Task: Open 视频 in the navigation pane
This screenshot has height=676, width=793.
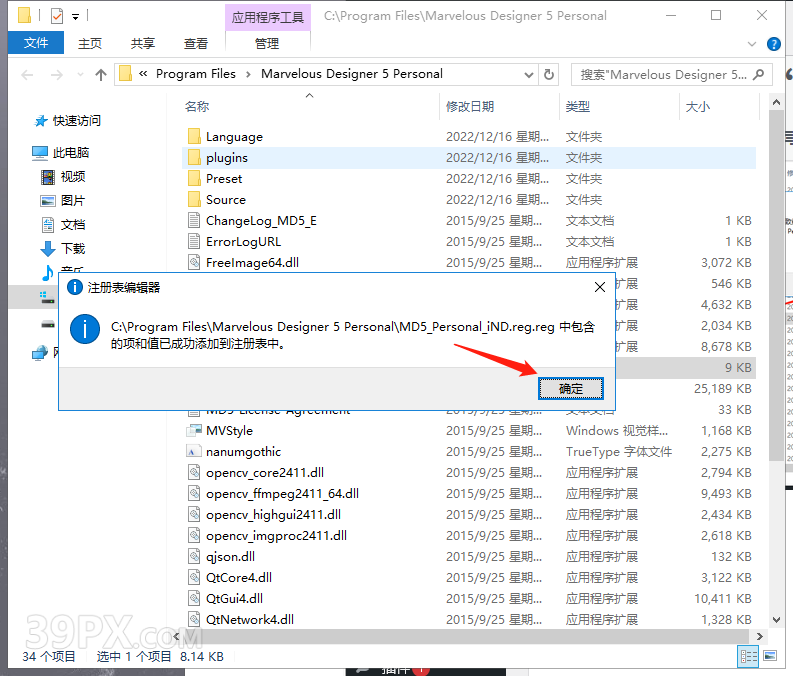Action: point(73,176)
